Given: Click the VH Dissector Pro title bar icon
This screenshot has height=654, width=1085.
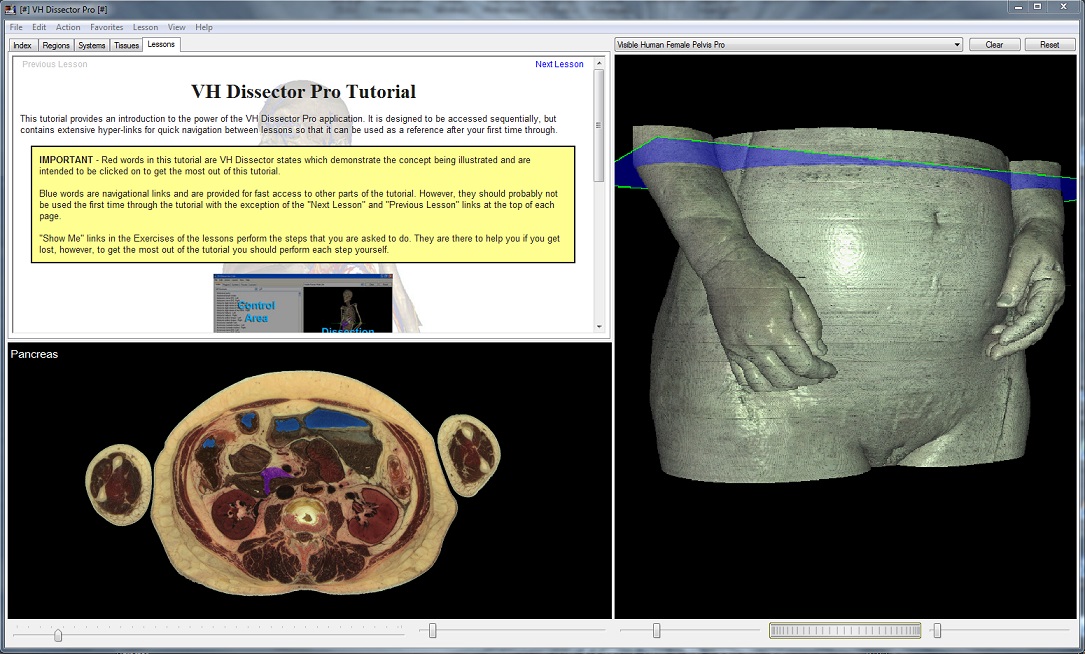Looking at the screenshot, I should click(x=10, y=8).
